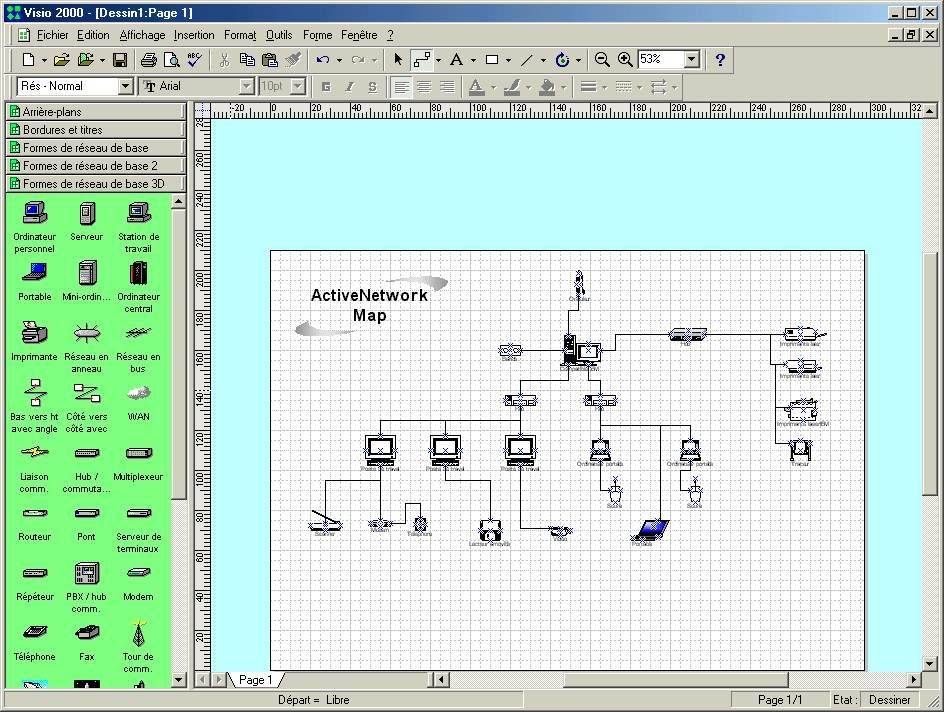This screenshot has width=944, height=712.
Task: Open the zoom percentage dropdown
Action: (x=692, y=59)
